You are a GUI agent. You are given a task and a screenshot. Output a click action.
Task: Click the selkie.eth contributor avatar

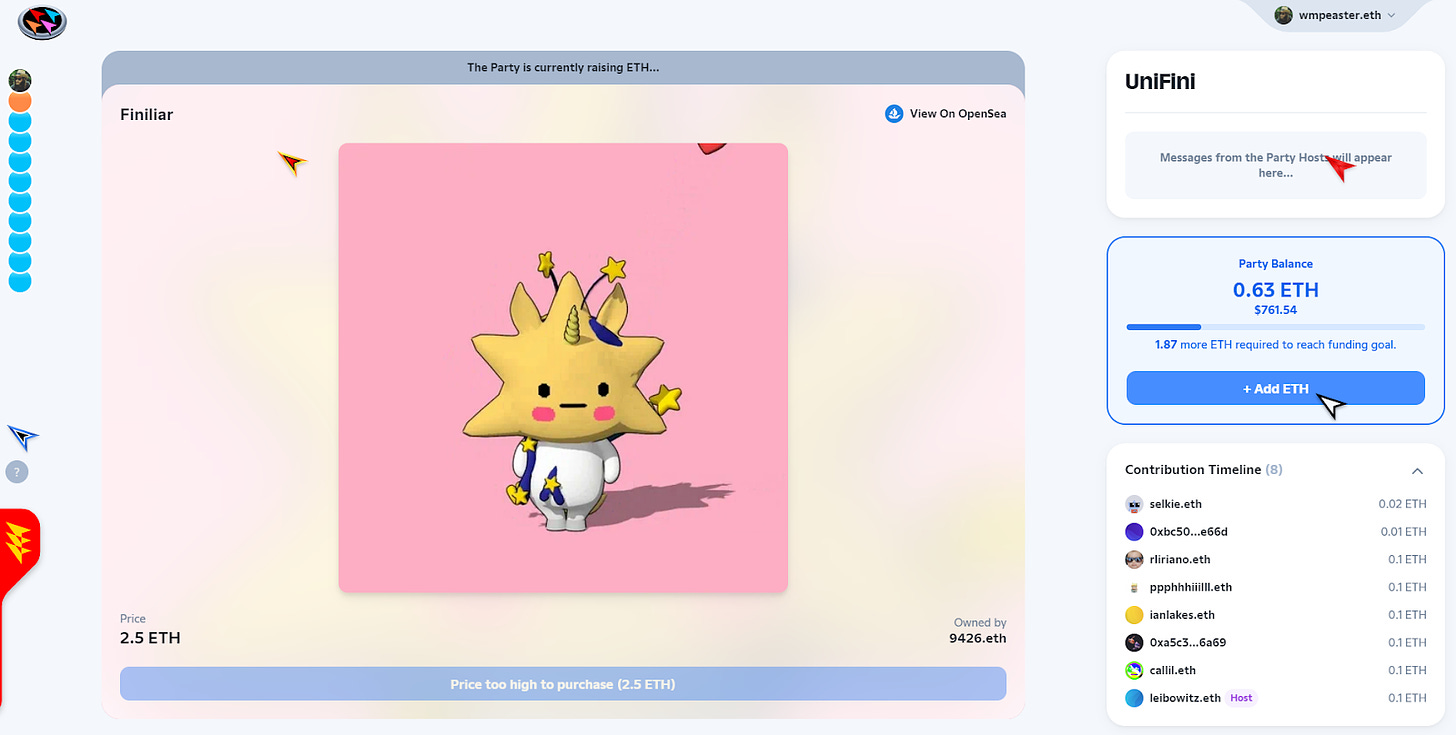[1134, 504]
